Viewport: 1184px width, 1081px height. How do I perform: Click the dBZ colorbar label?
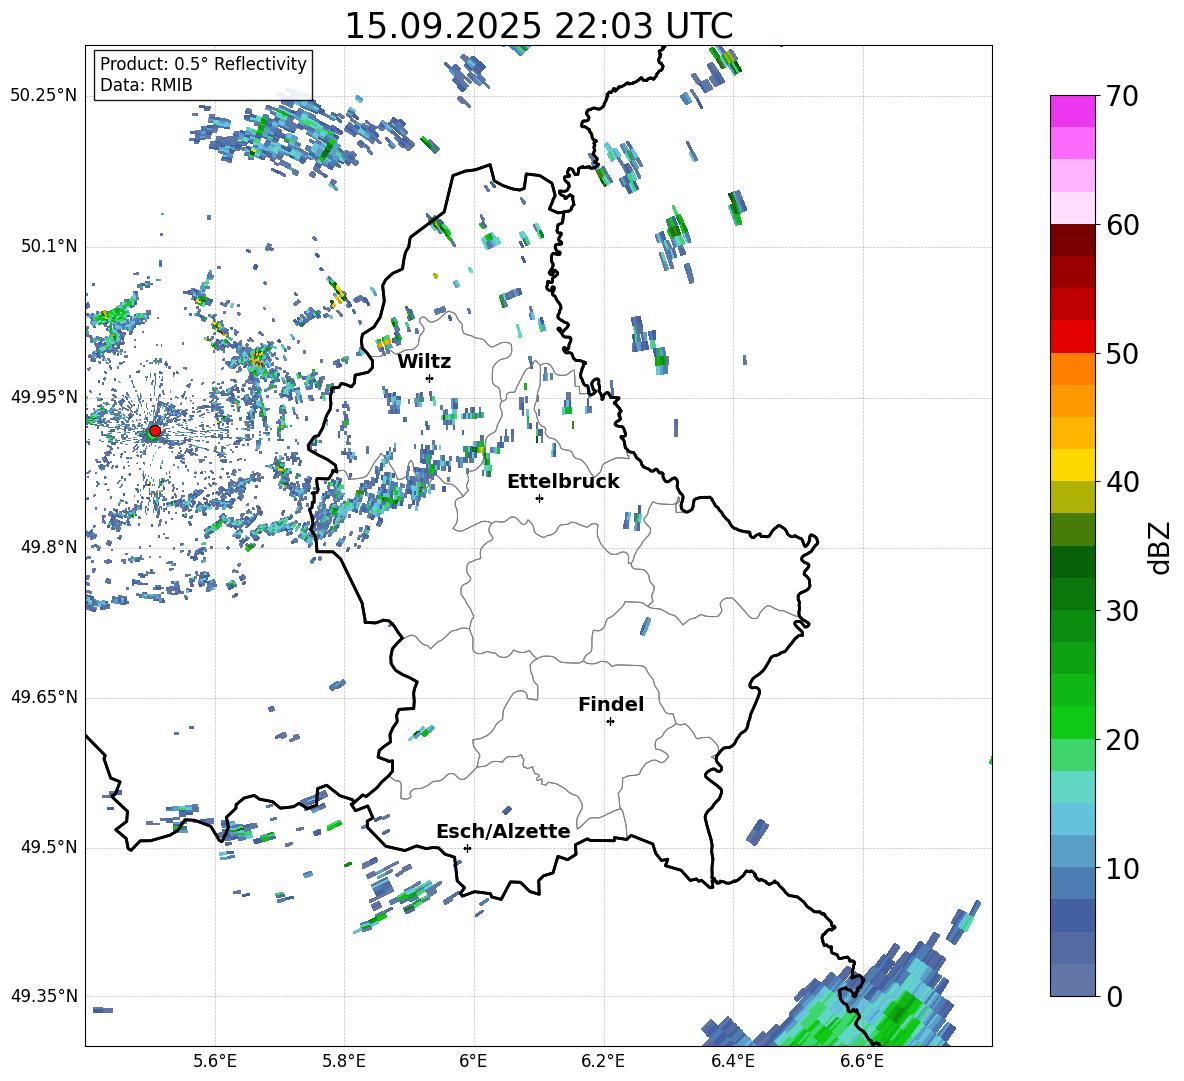[1158, 547]
